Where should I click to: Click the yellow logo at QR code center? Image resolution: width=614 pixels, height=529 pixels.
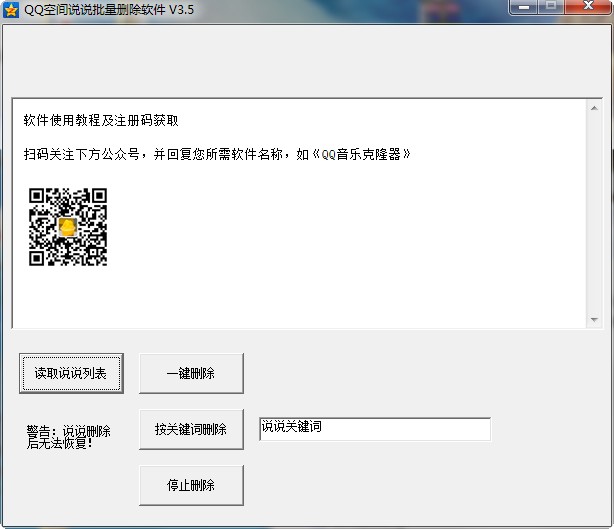pos(68,228)
